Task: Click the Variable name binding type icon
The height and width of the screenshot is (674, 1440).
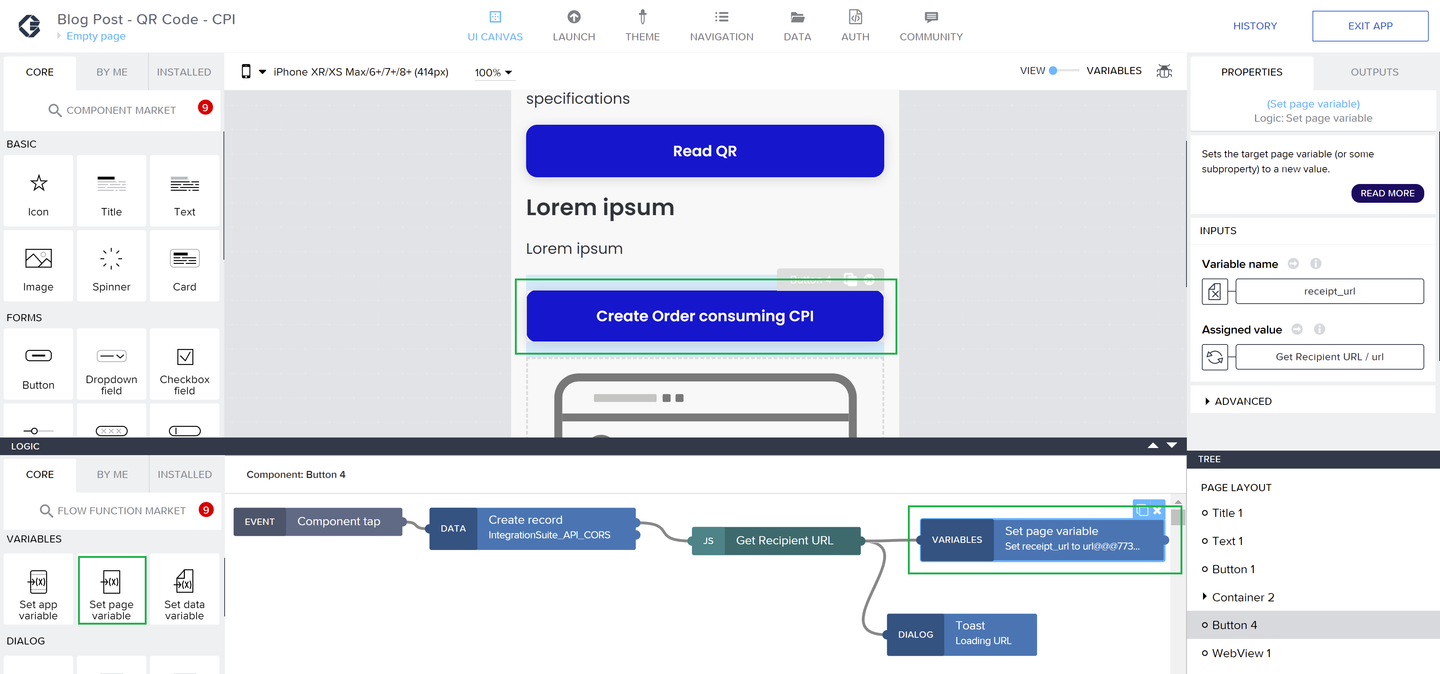Action: pyautogui.click(x=1214, y=292)
